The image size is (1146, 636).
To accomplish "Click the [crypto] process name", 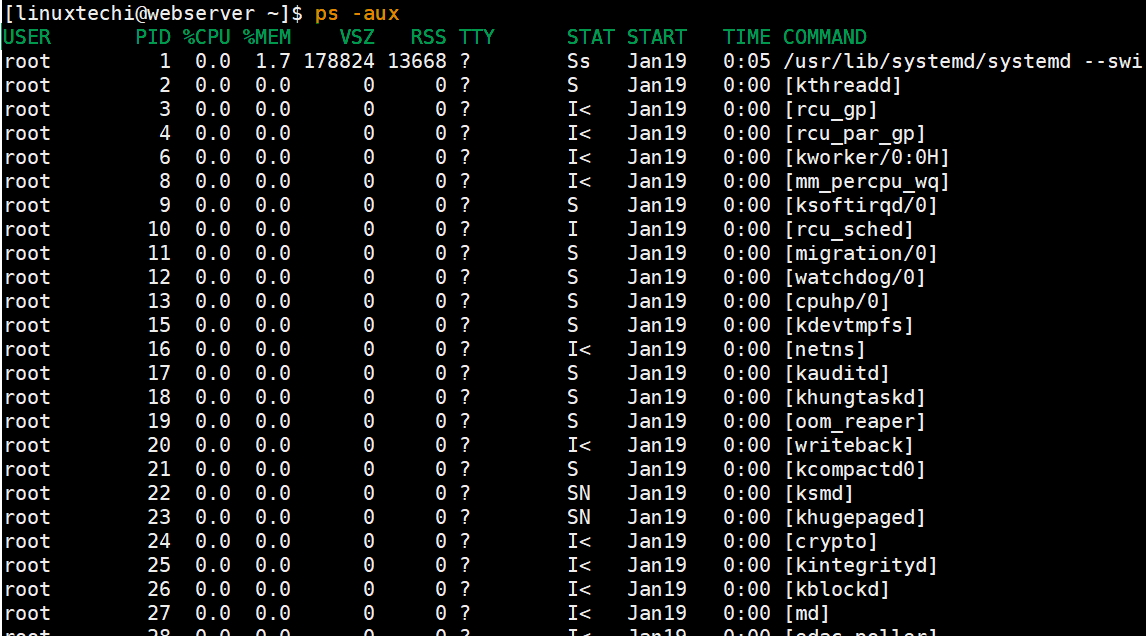I will click(830, 542).
